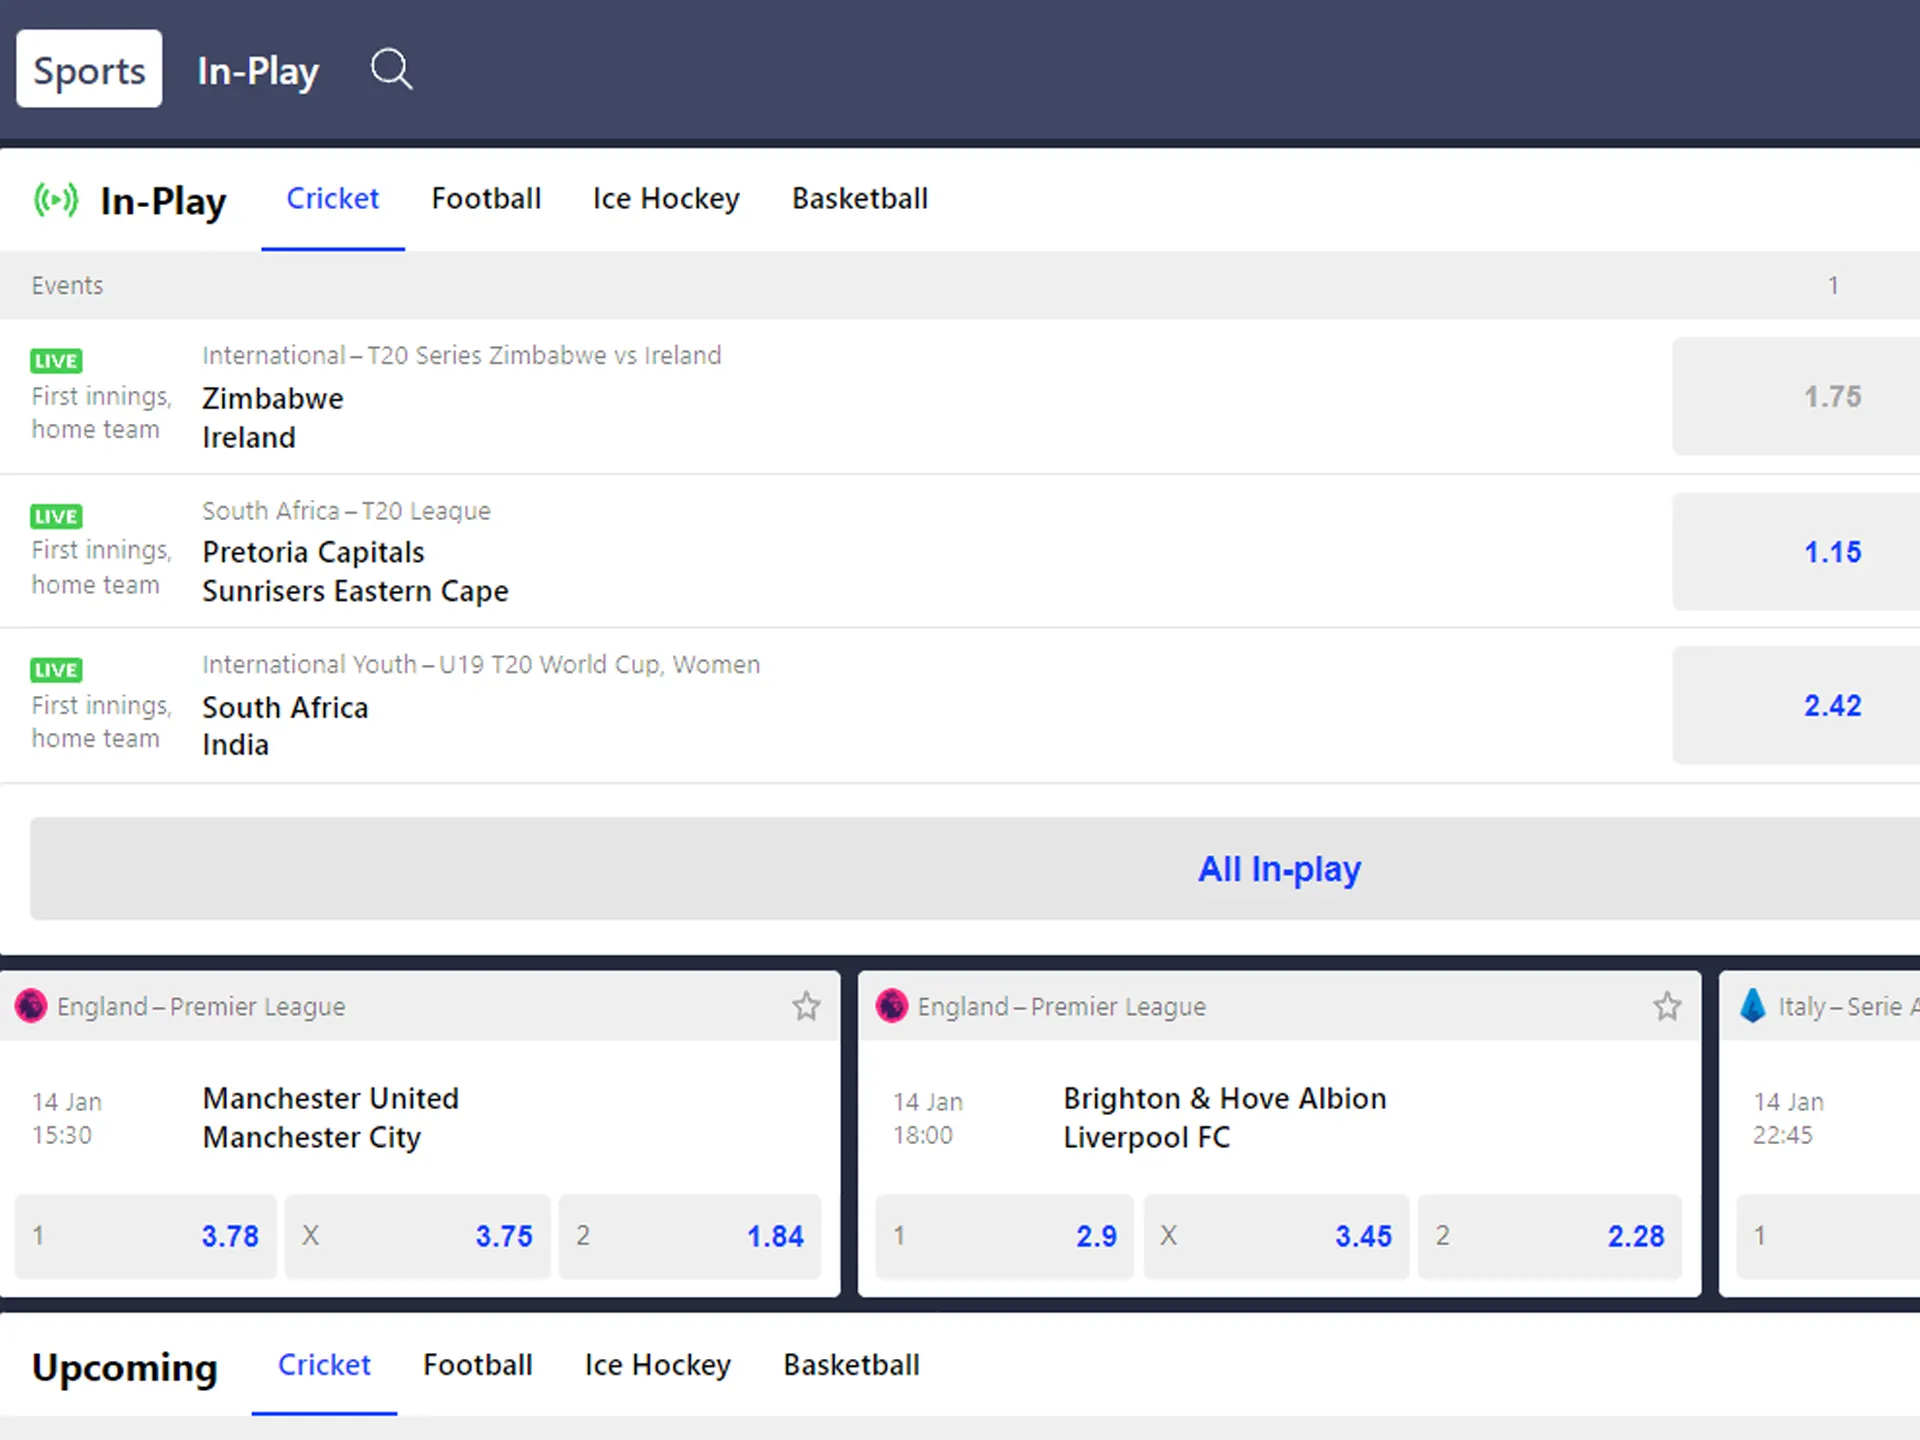1920x1440 pixels.
Task: Click the In-Play section heading
Action: (163, 201)
